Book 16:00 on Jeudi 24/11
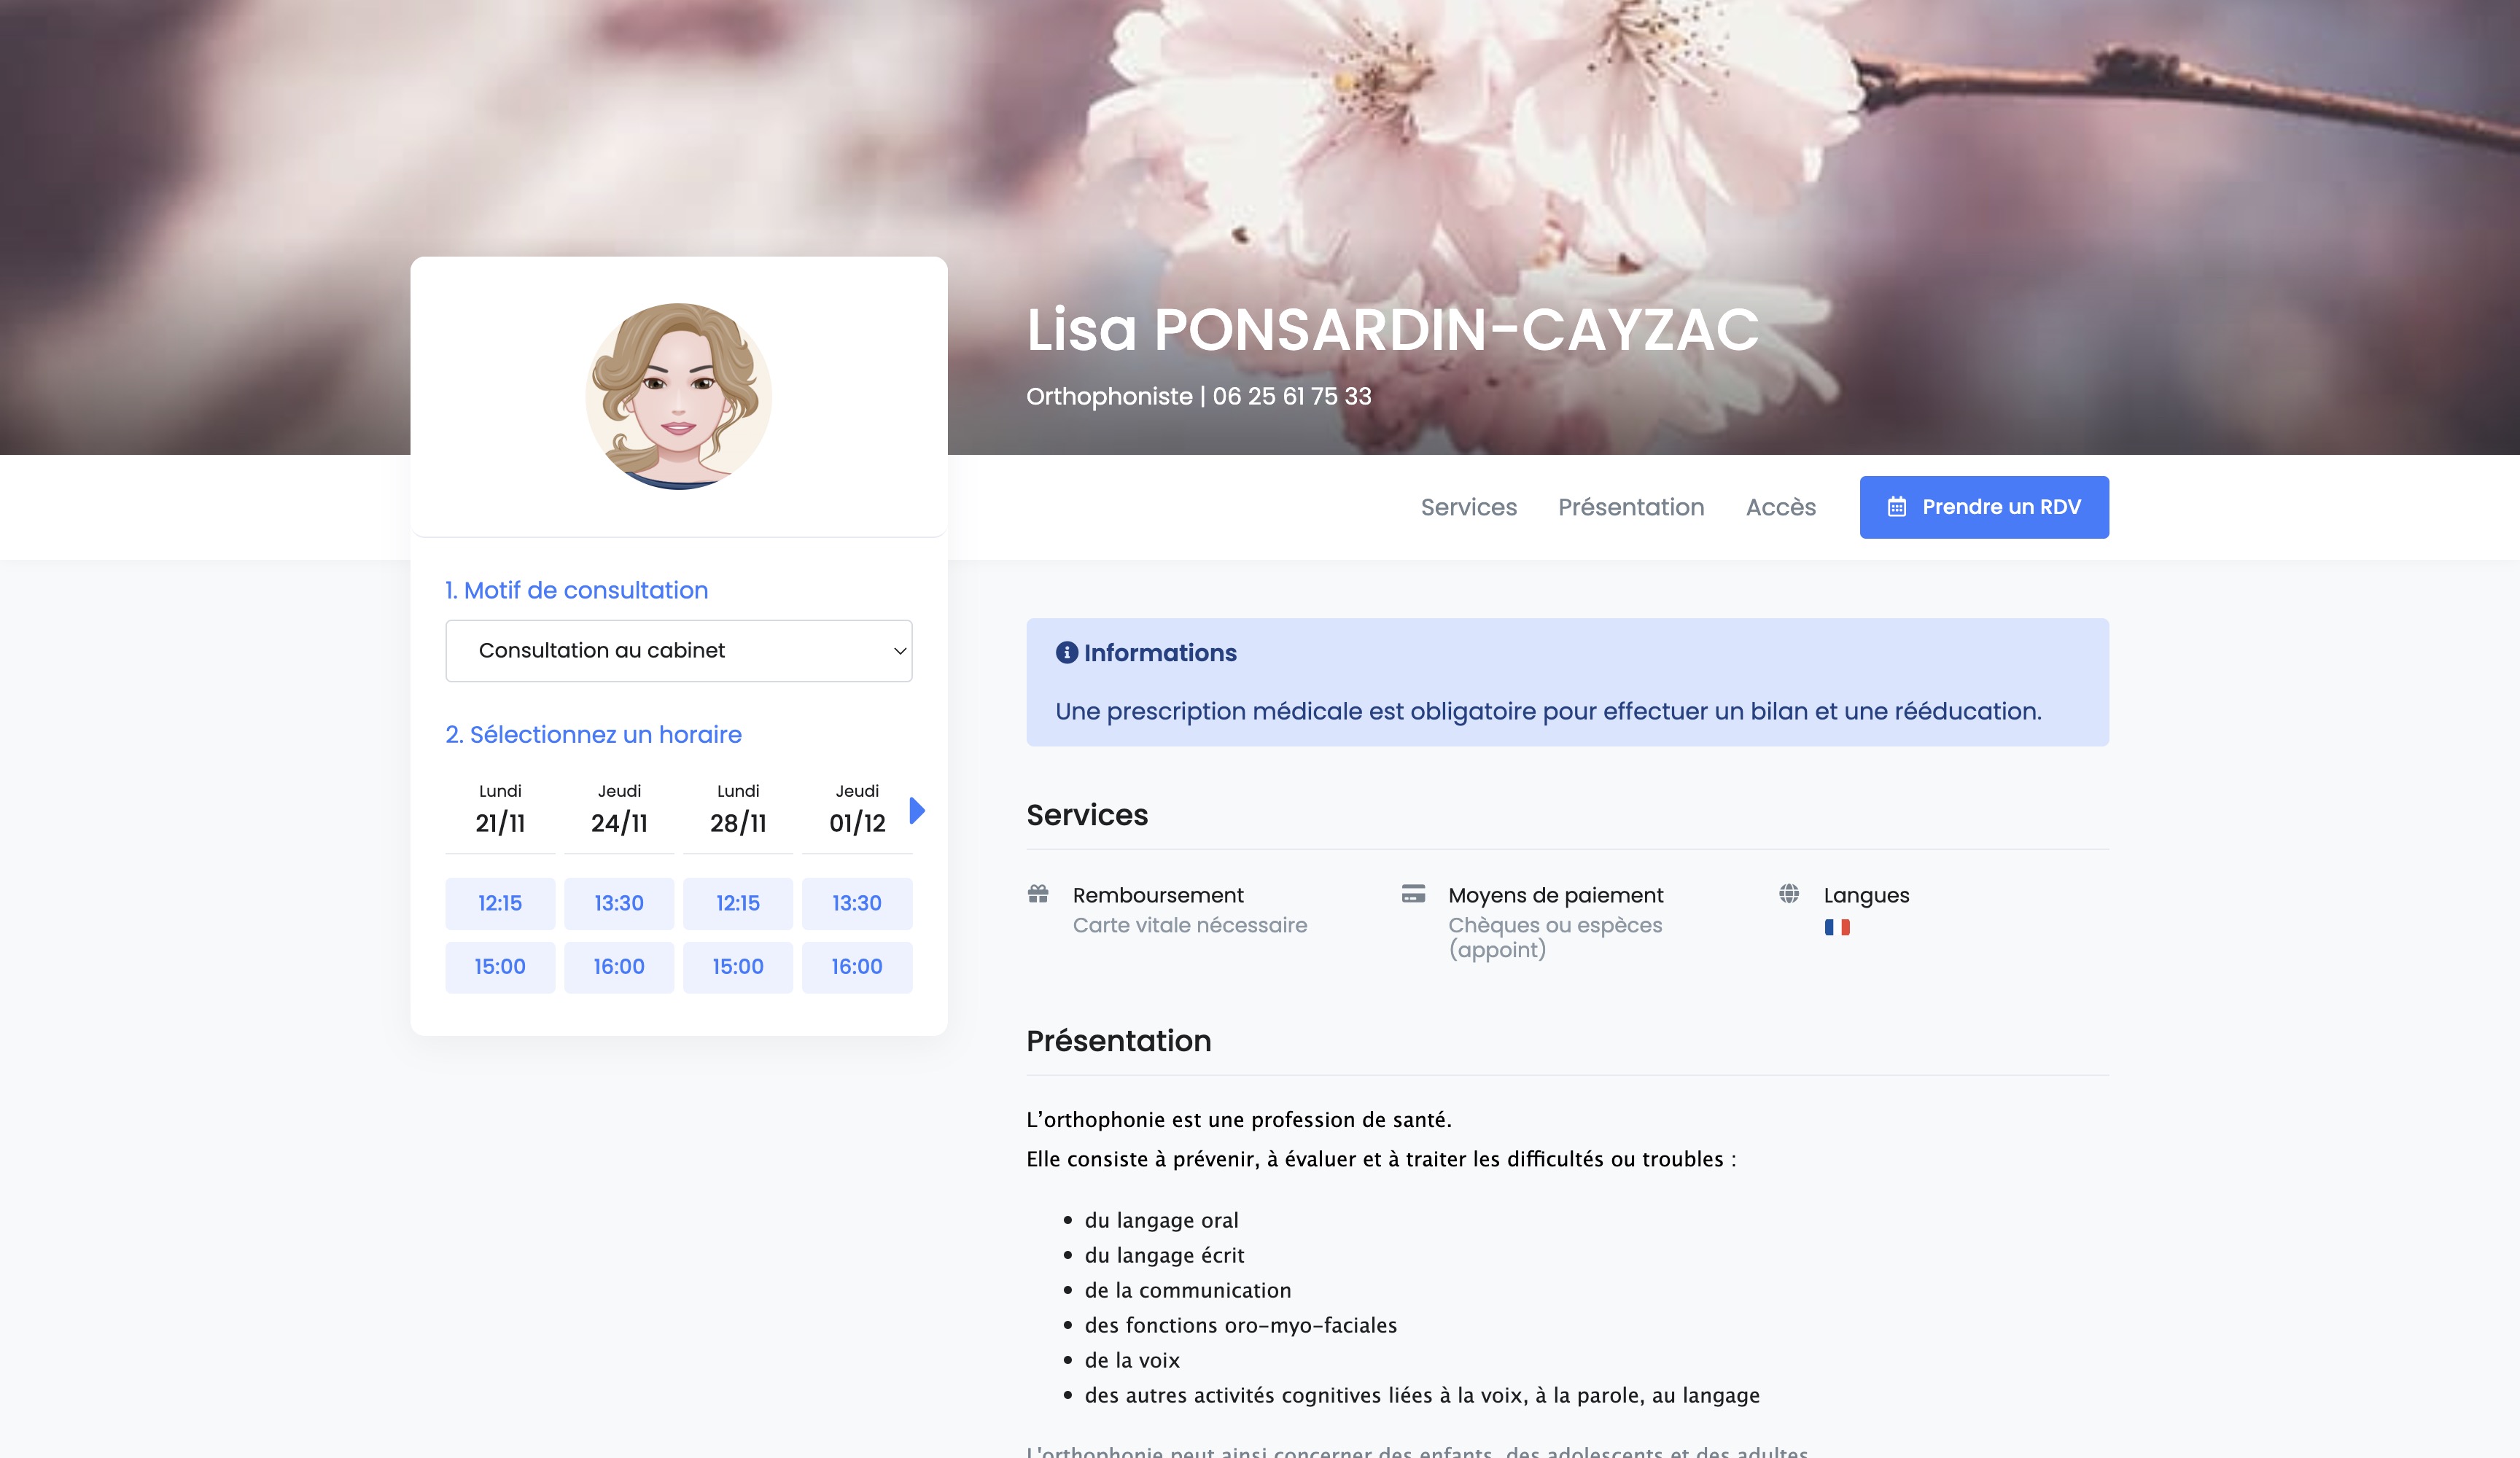Screen dimensions: 2520x1458 coord(619,967)
